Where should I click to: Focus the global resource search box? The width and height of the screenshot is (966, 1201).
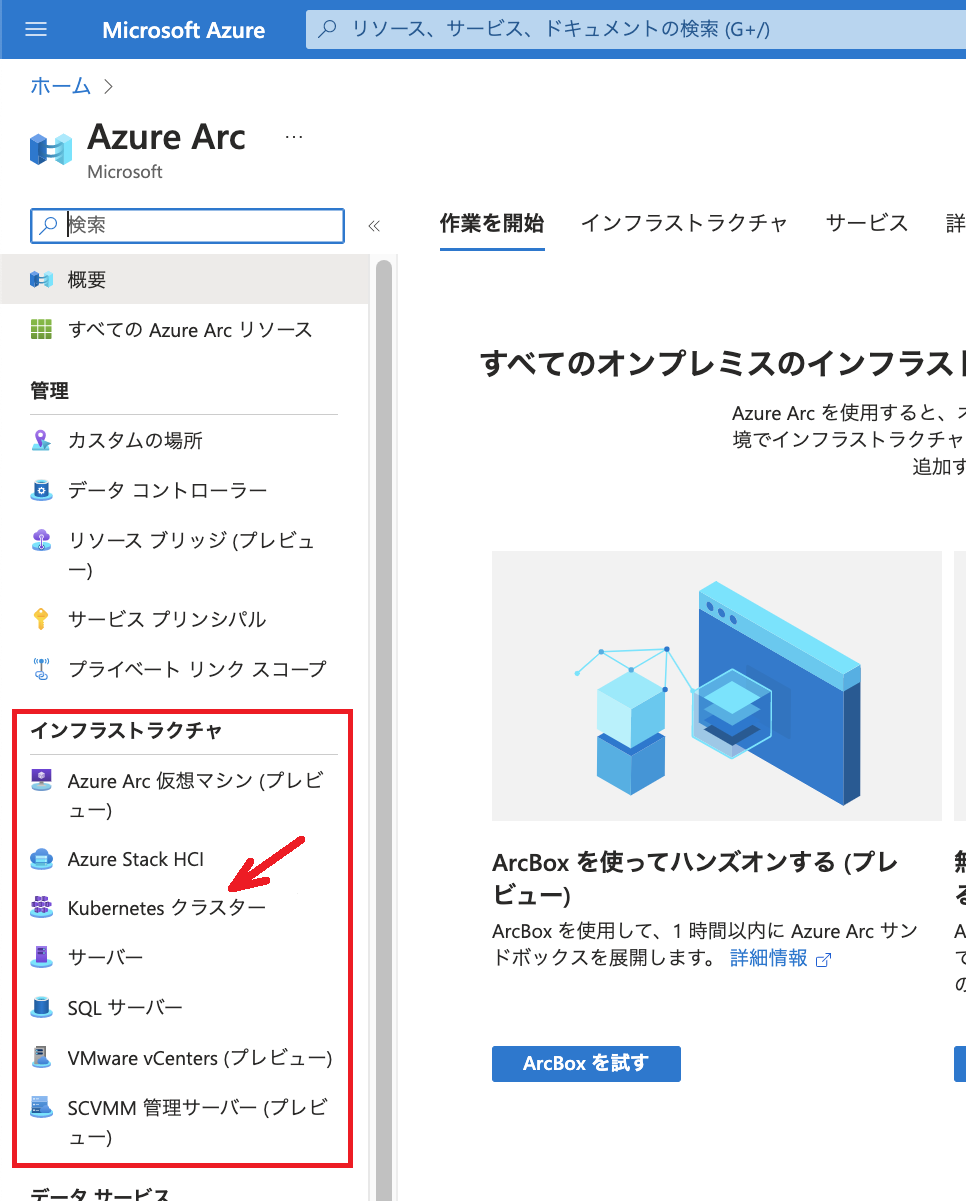(x=636, y=30)
